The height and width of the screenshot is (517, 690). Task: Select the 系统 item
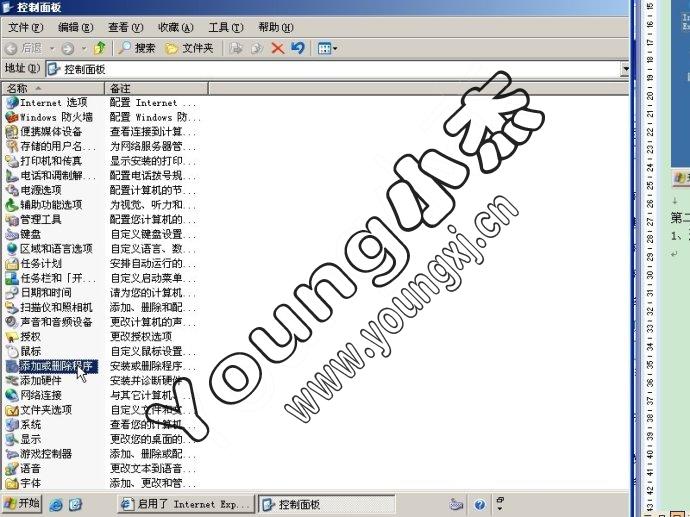[30, 425]
